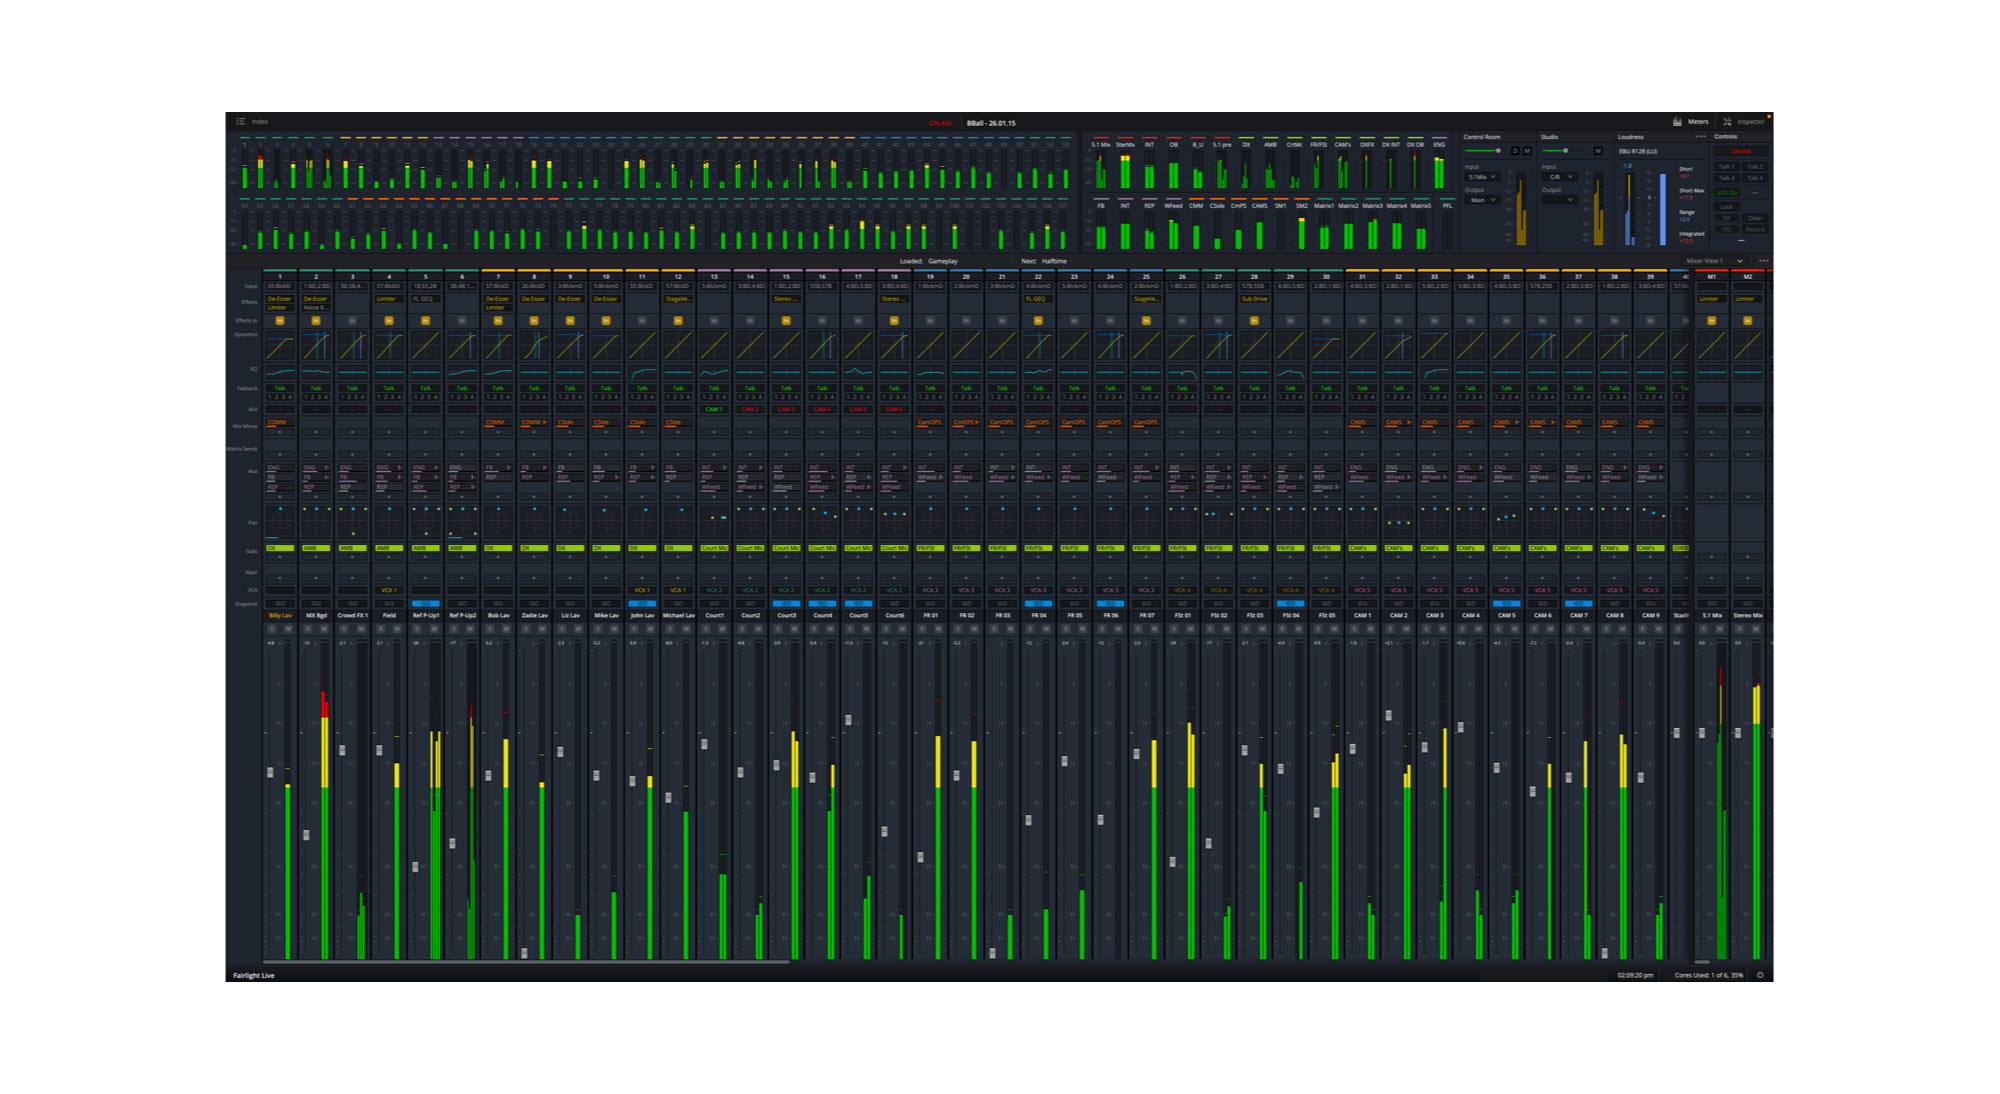Open Control Room Input 5.1Mix dropdown
Viewport: 2000px width, 1094px height.
1481,177
